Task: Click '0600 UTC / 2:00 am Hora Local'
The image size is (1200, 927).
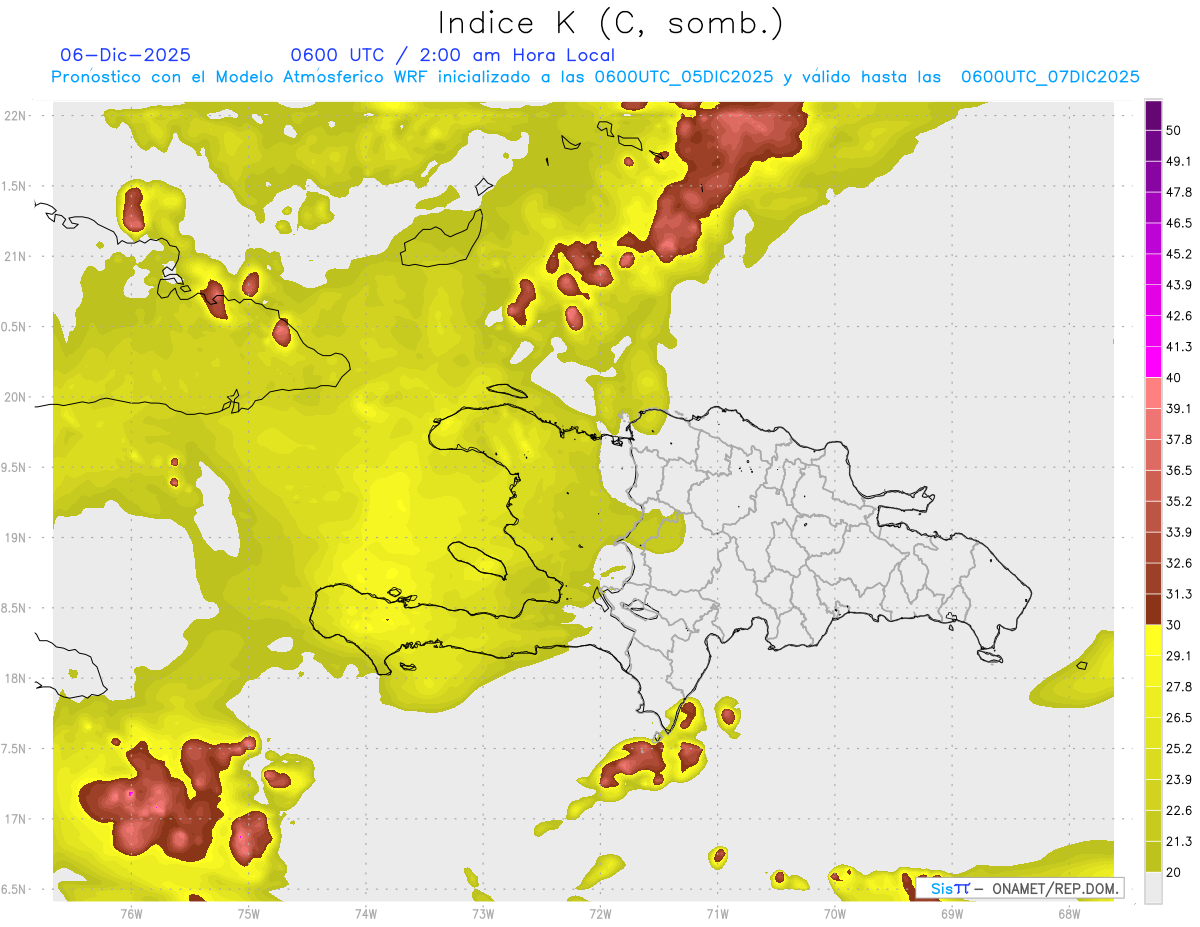Action: 453,55
